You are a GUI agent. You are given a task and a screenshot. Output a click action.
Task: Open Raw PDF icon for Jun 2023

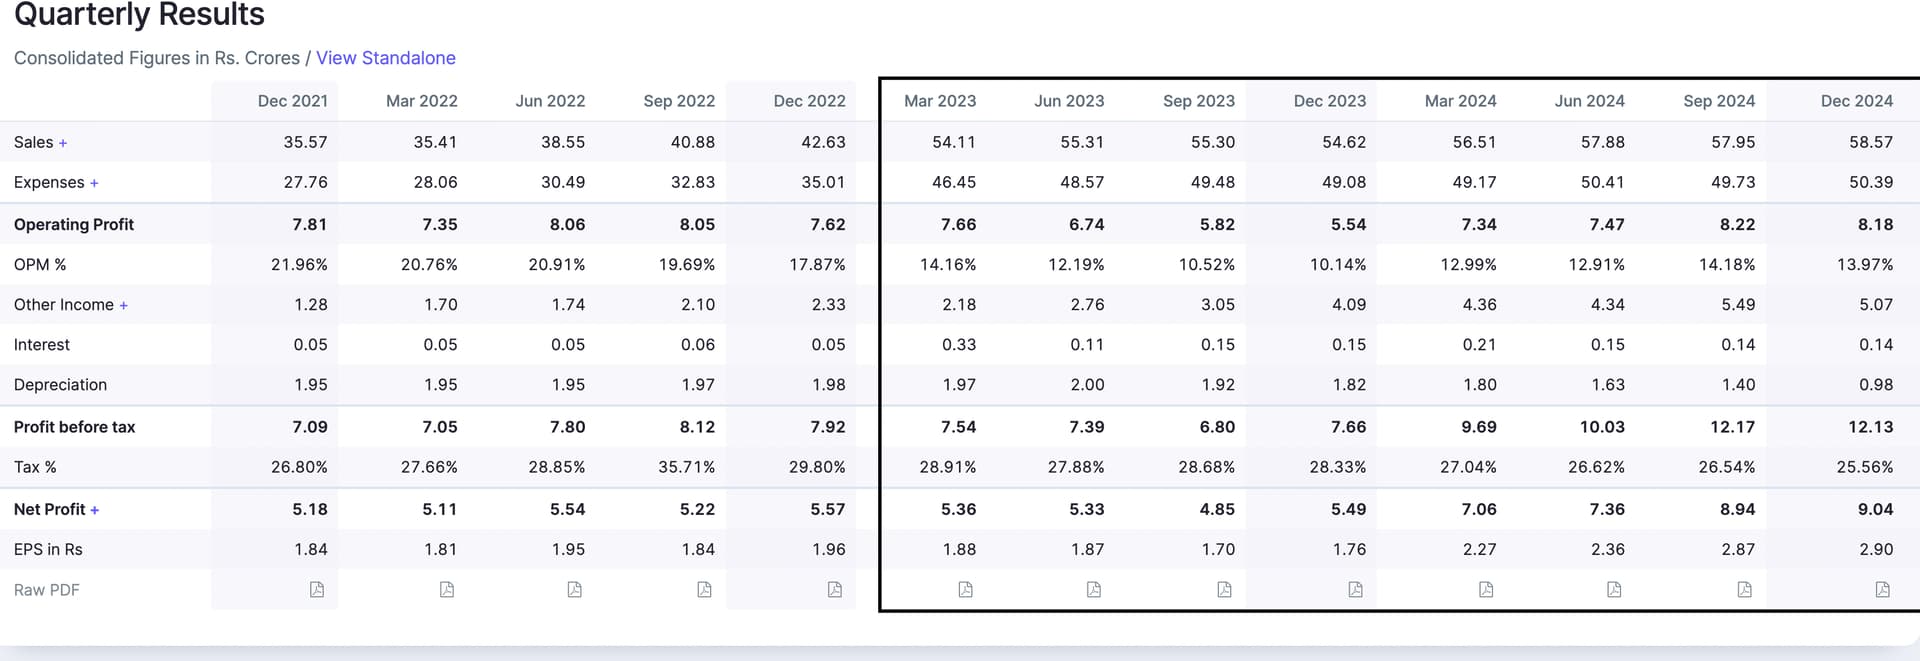[1094, 589]
